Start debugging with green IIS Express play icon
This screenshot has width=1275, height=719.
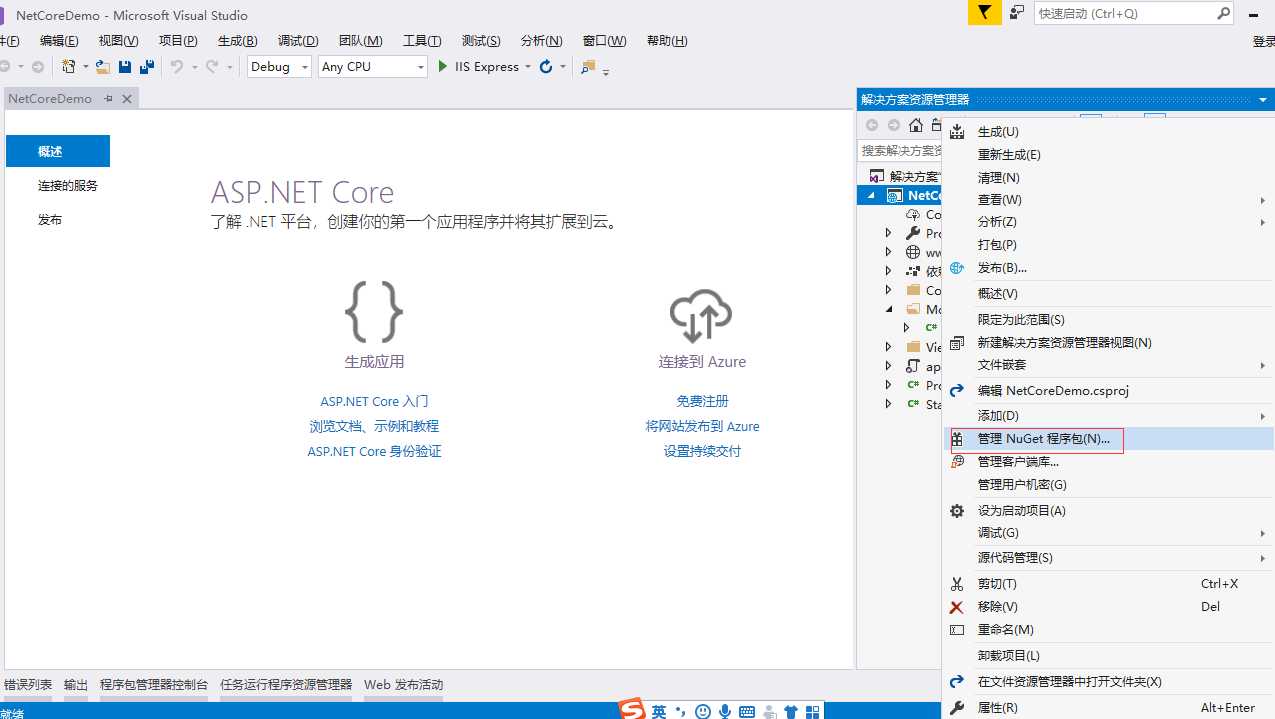click(443, 67)
